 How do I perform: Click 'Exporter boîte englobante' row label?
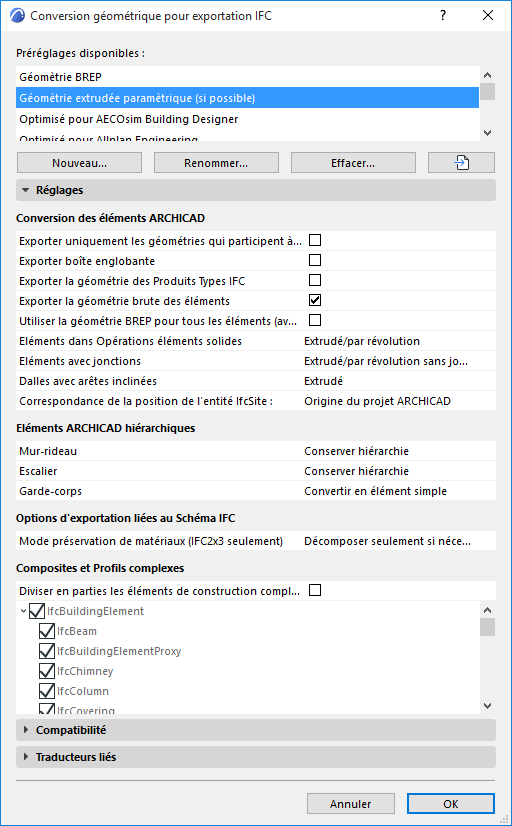click(87, 261)
